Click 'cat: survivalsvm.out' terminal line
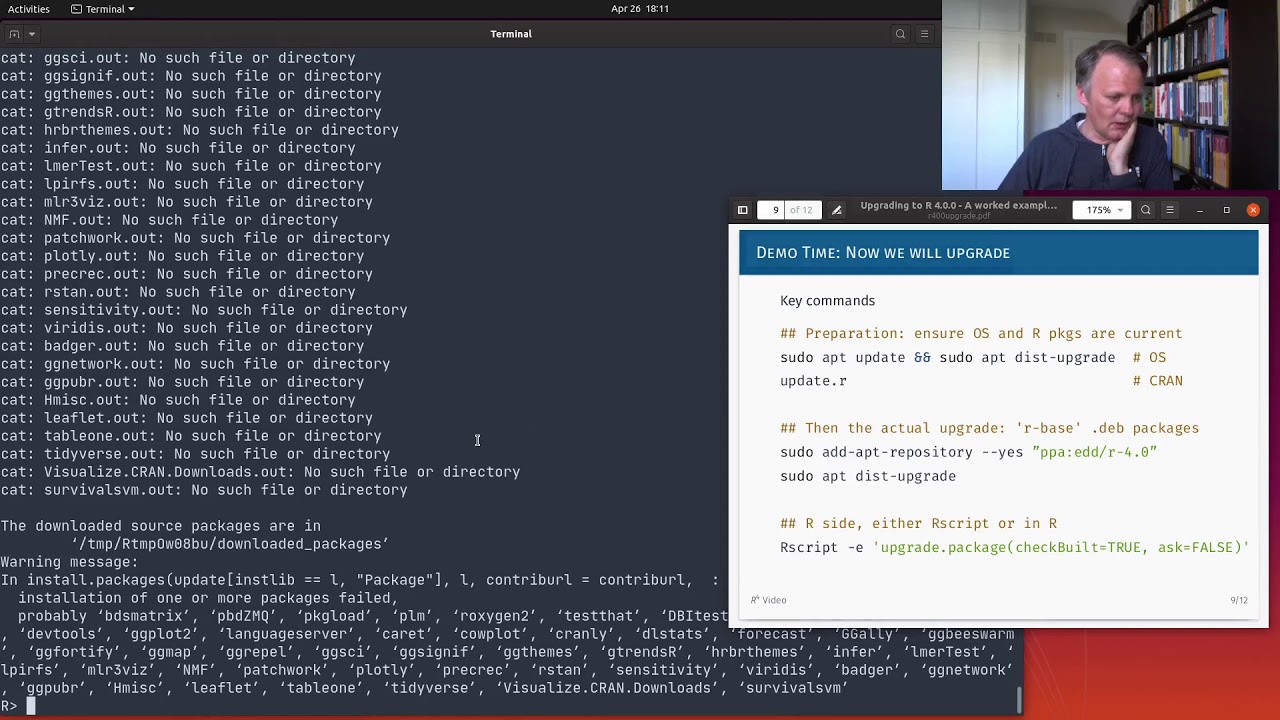Image resolution: width=1280 pixels, height=720 pixels. pos(204,490)
